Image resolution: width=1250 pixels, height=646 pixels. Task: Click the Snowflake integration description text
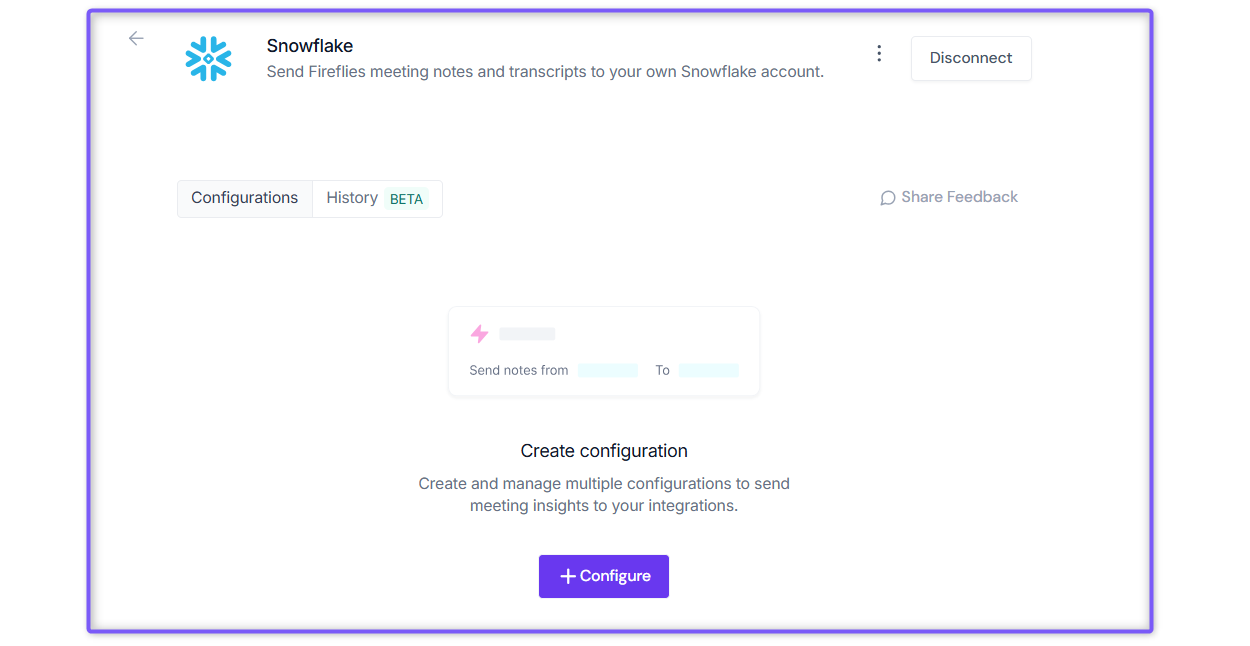coord(545,72)
